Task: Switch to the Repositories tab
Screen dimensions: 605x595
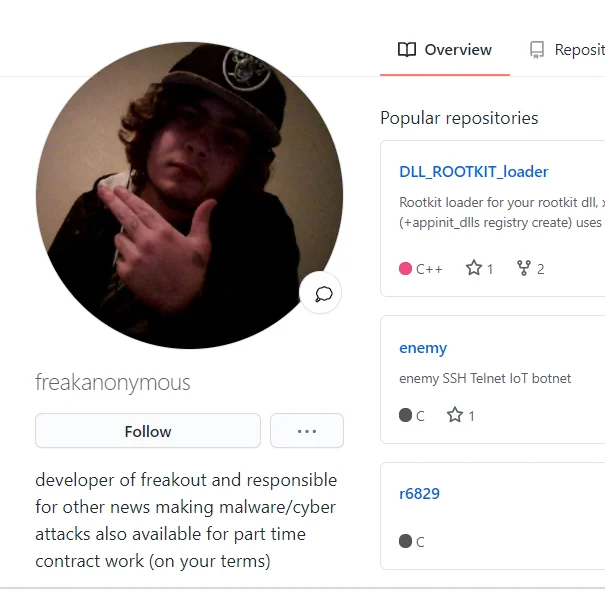Action: [x=566, y=50]
